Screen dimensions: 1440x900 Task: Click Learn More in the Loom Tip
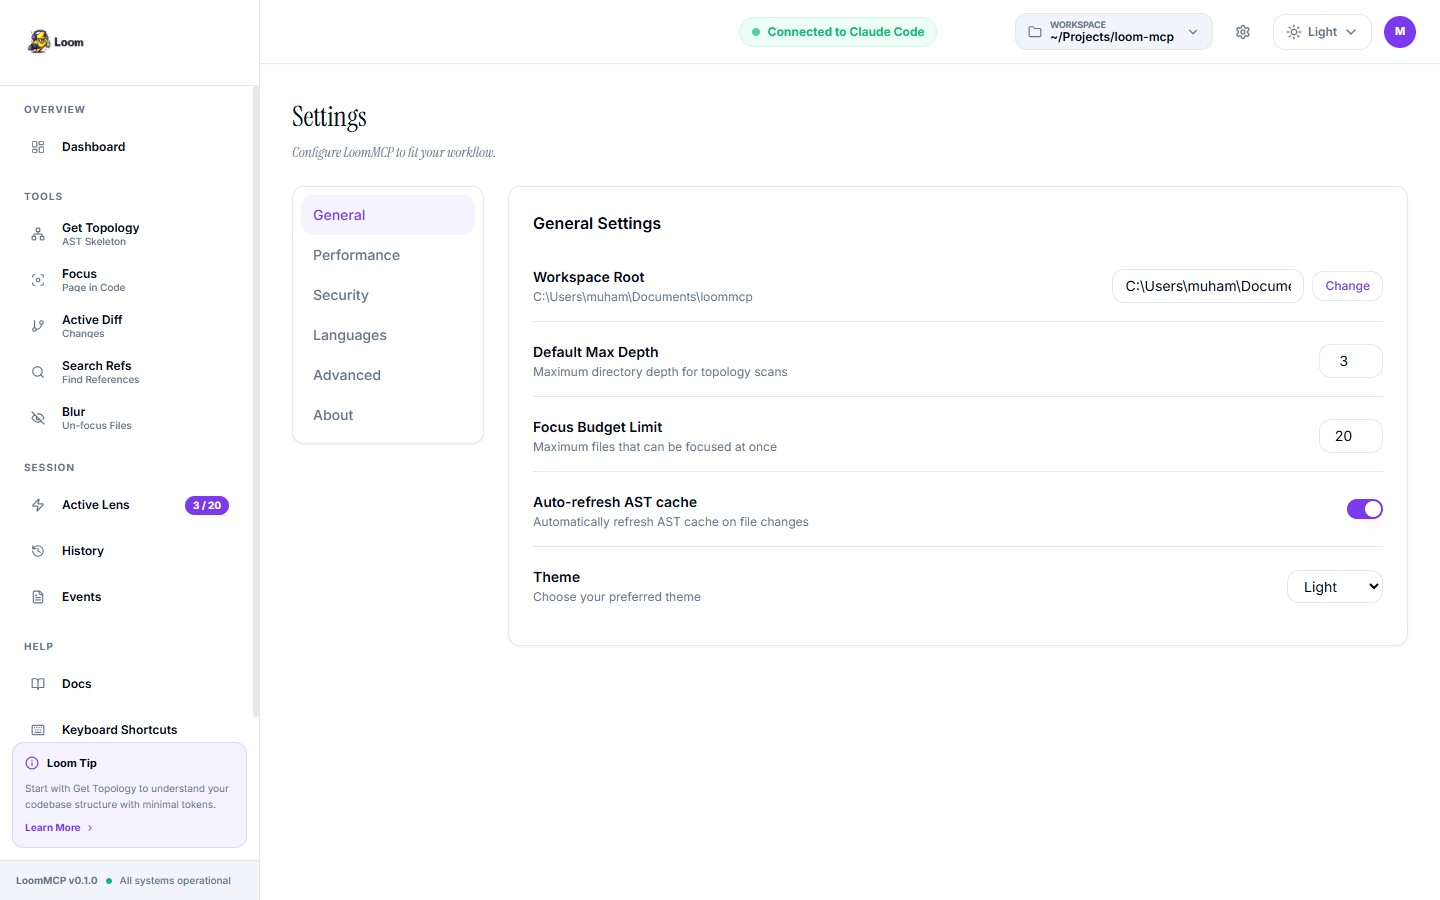pos(52,827)
